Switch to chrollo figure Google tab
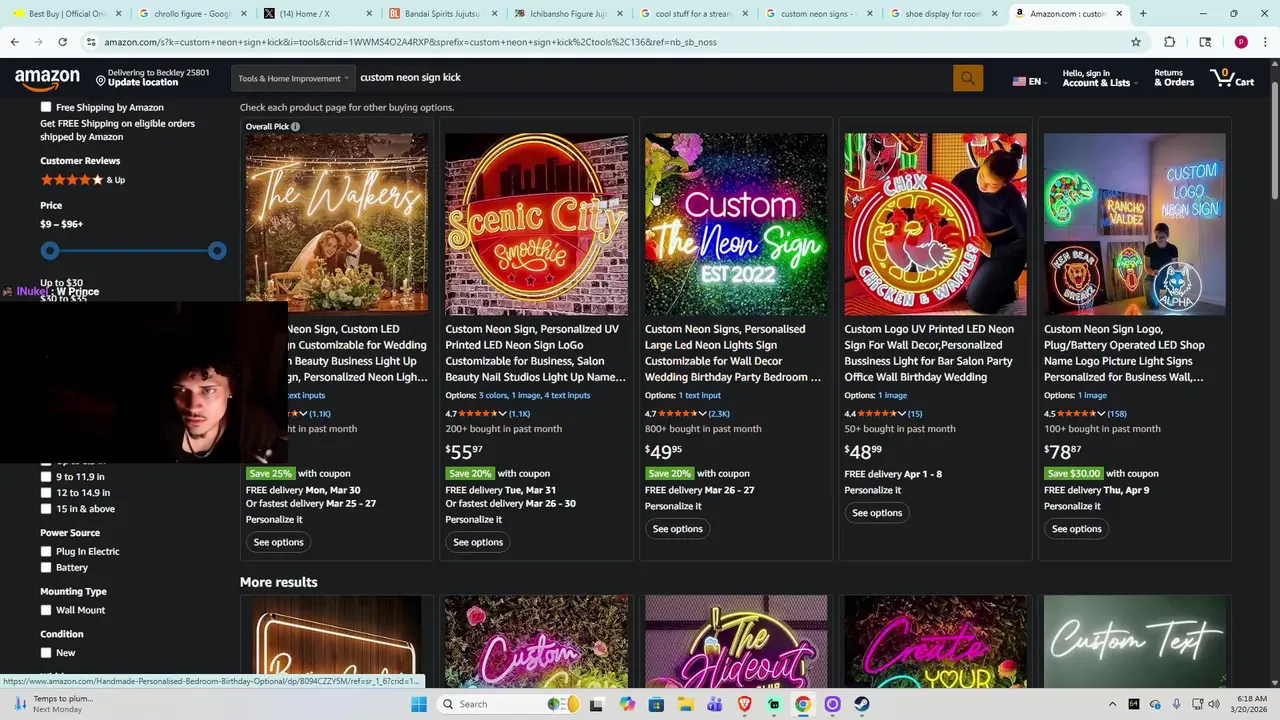This screenshot has height=720, width=1280. tap(190, 14)
